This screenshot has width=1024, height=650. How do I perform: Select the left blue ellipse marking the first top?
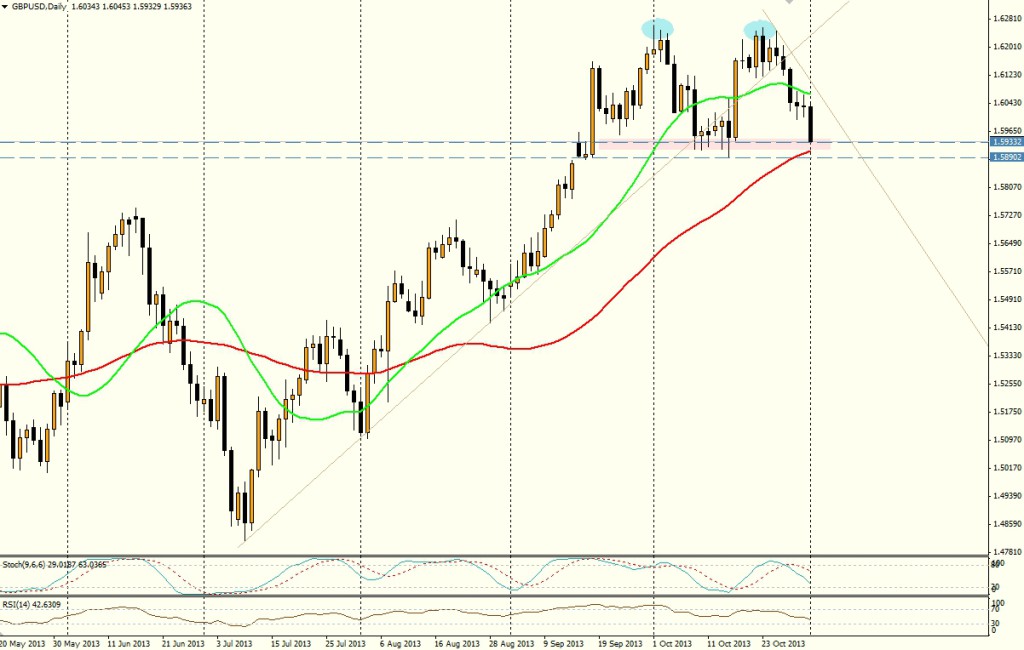pos(656,28)
